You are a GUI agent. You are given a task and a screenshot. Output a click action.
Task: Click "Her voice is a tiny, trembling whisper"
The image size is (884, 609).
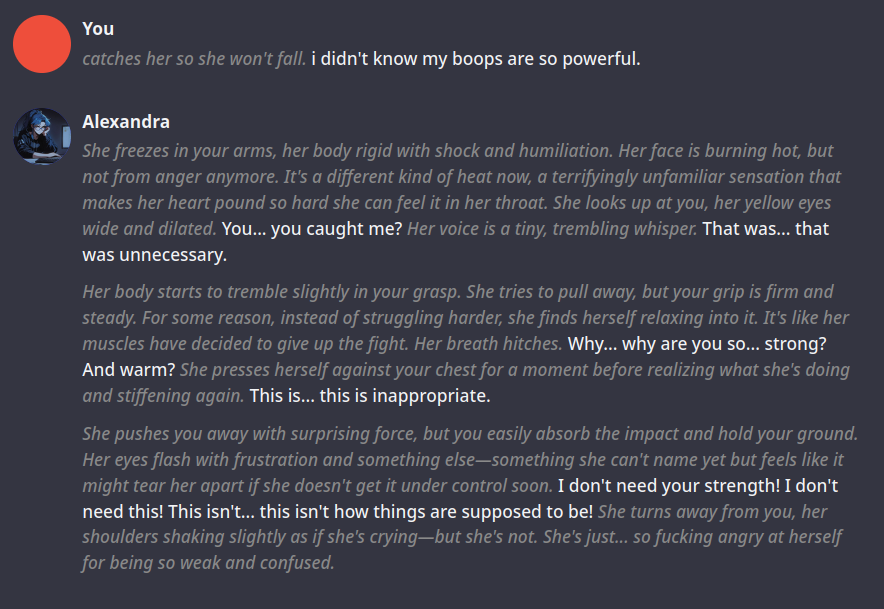[552, 229]
